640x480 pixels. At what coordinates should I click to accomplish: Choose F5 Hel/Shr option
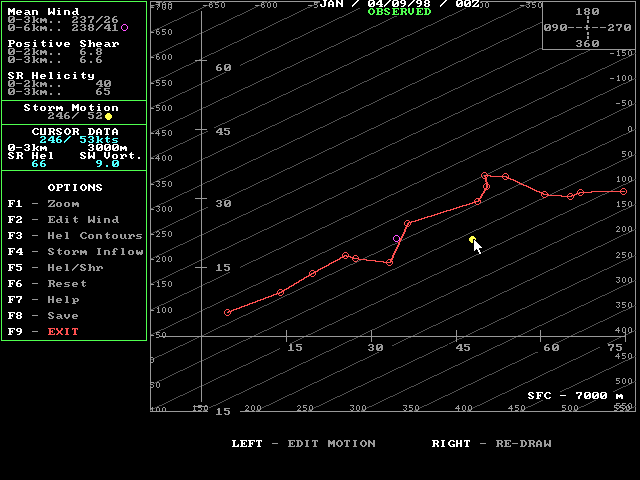55,267
